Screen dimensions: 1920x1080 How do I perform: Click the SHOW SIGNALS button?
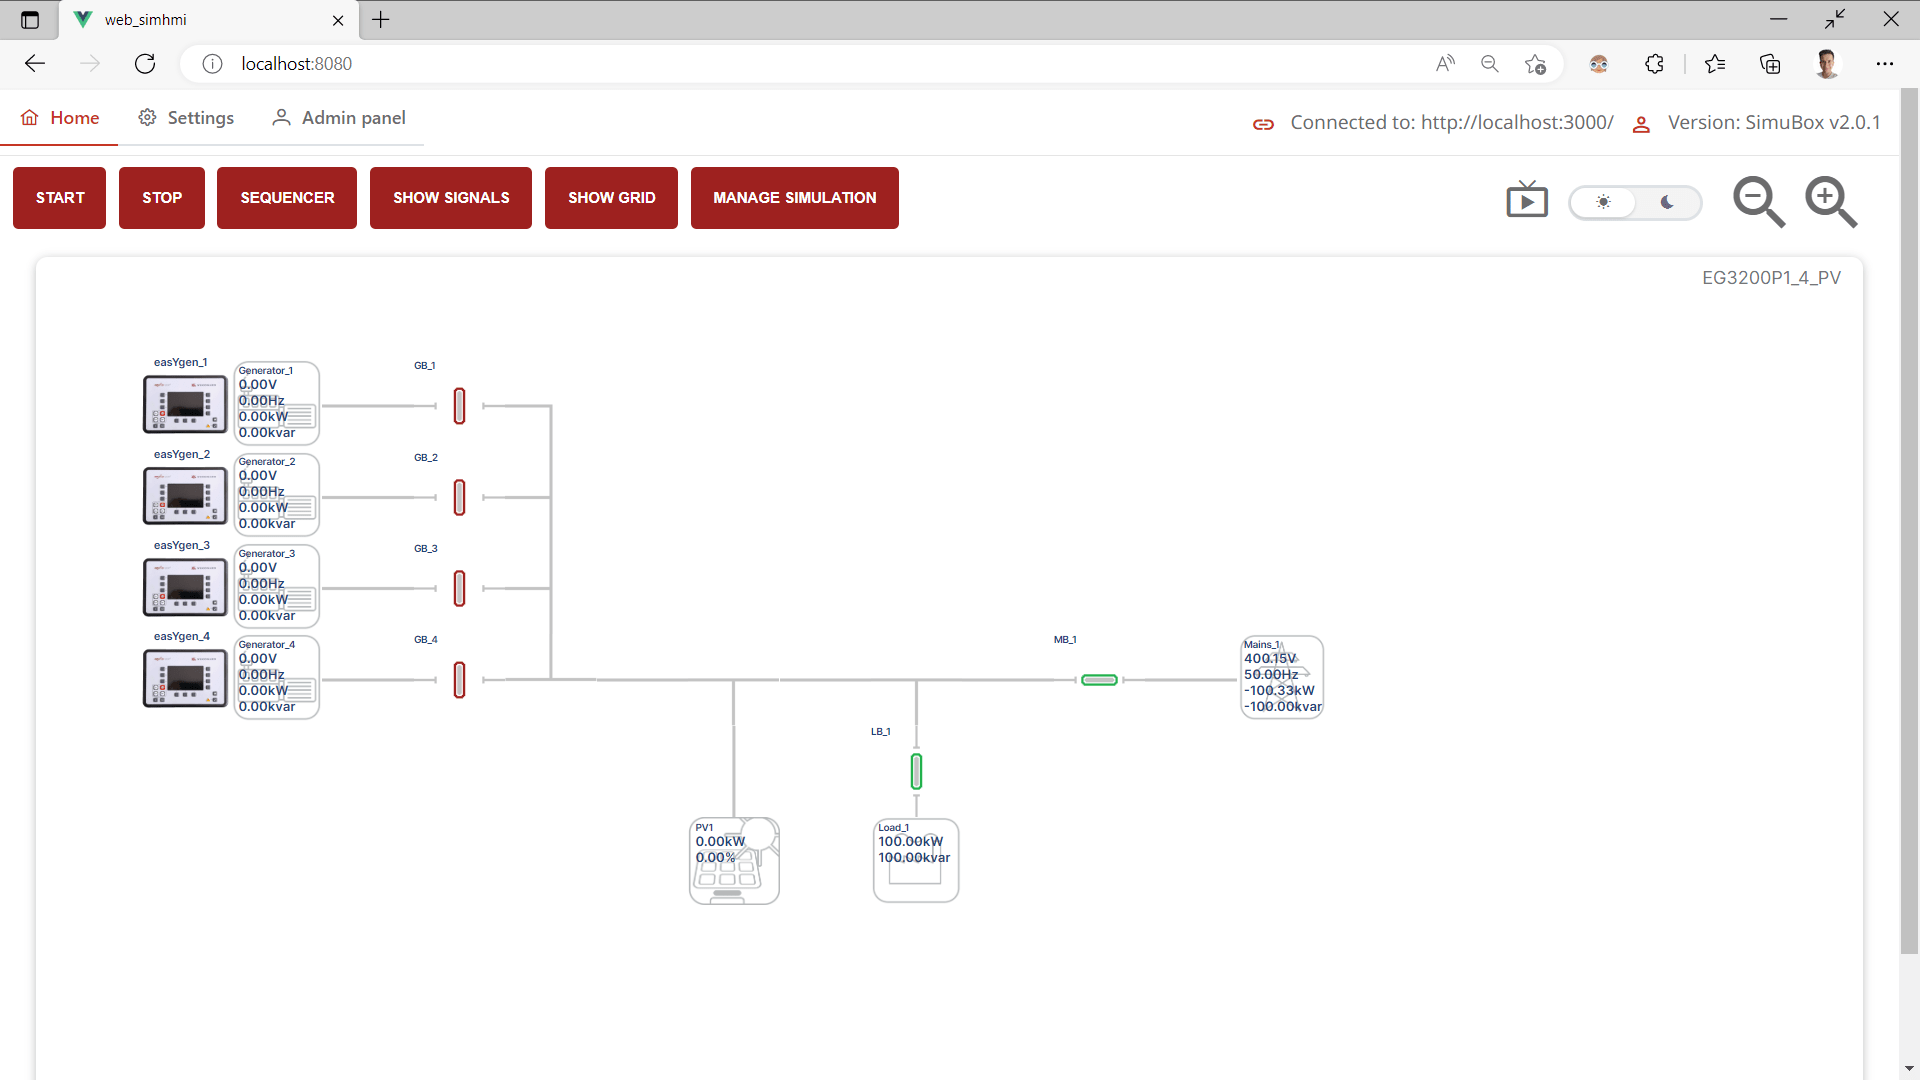click(451, 198)
